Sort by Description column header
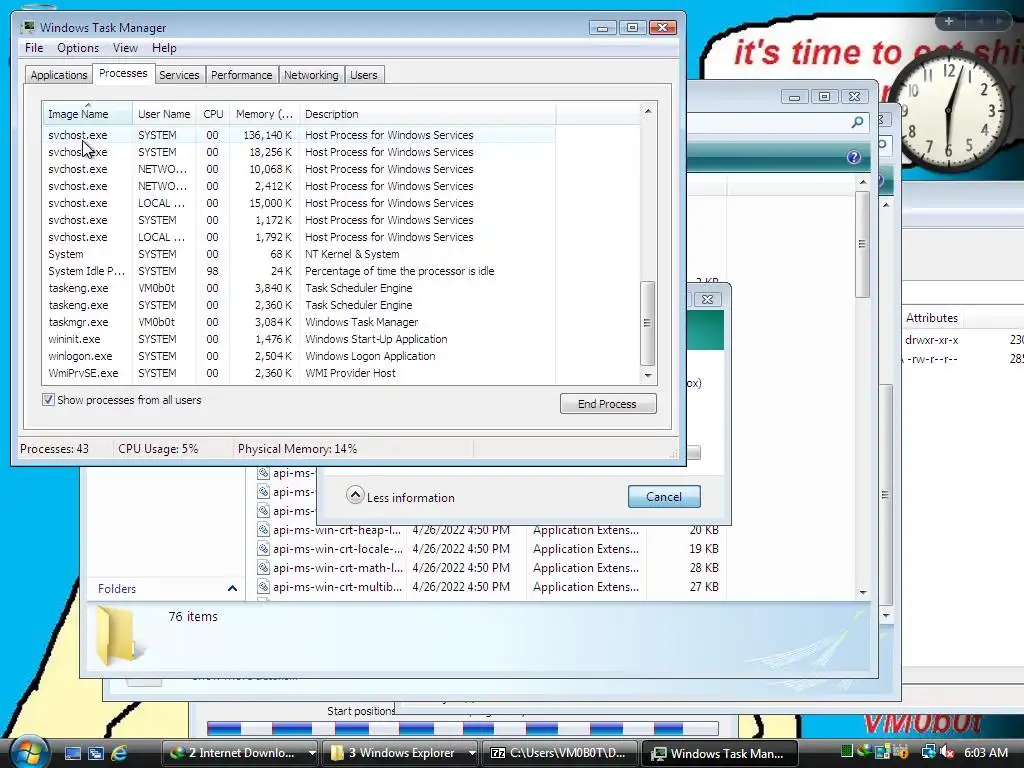Viewport: 1024px width, 768px height. click(428, 114)
